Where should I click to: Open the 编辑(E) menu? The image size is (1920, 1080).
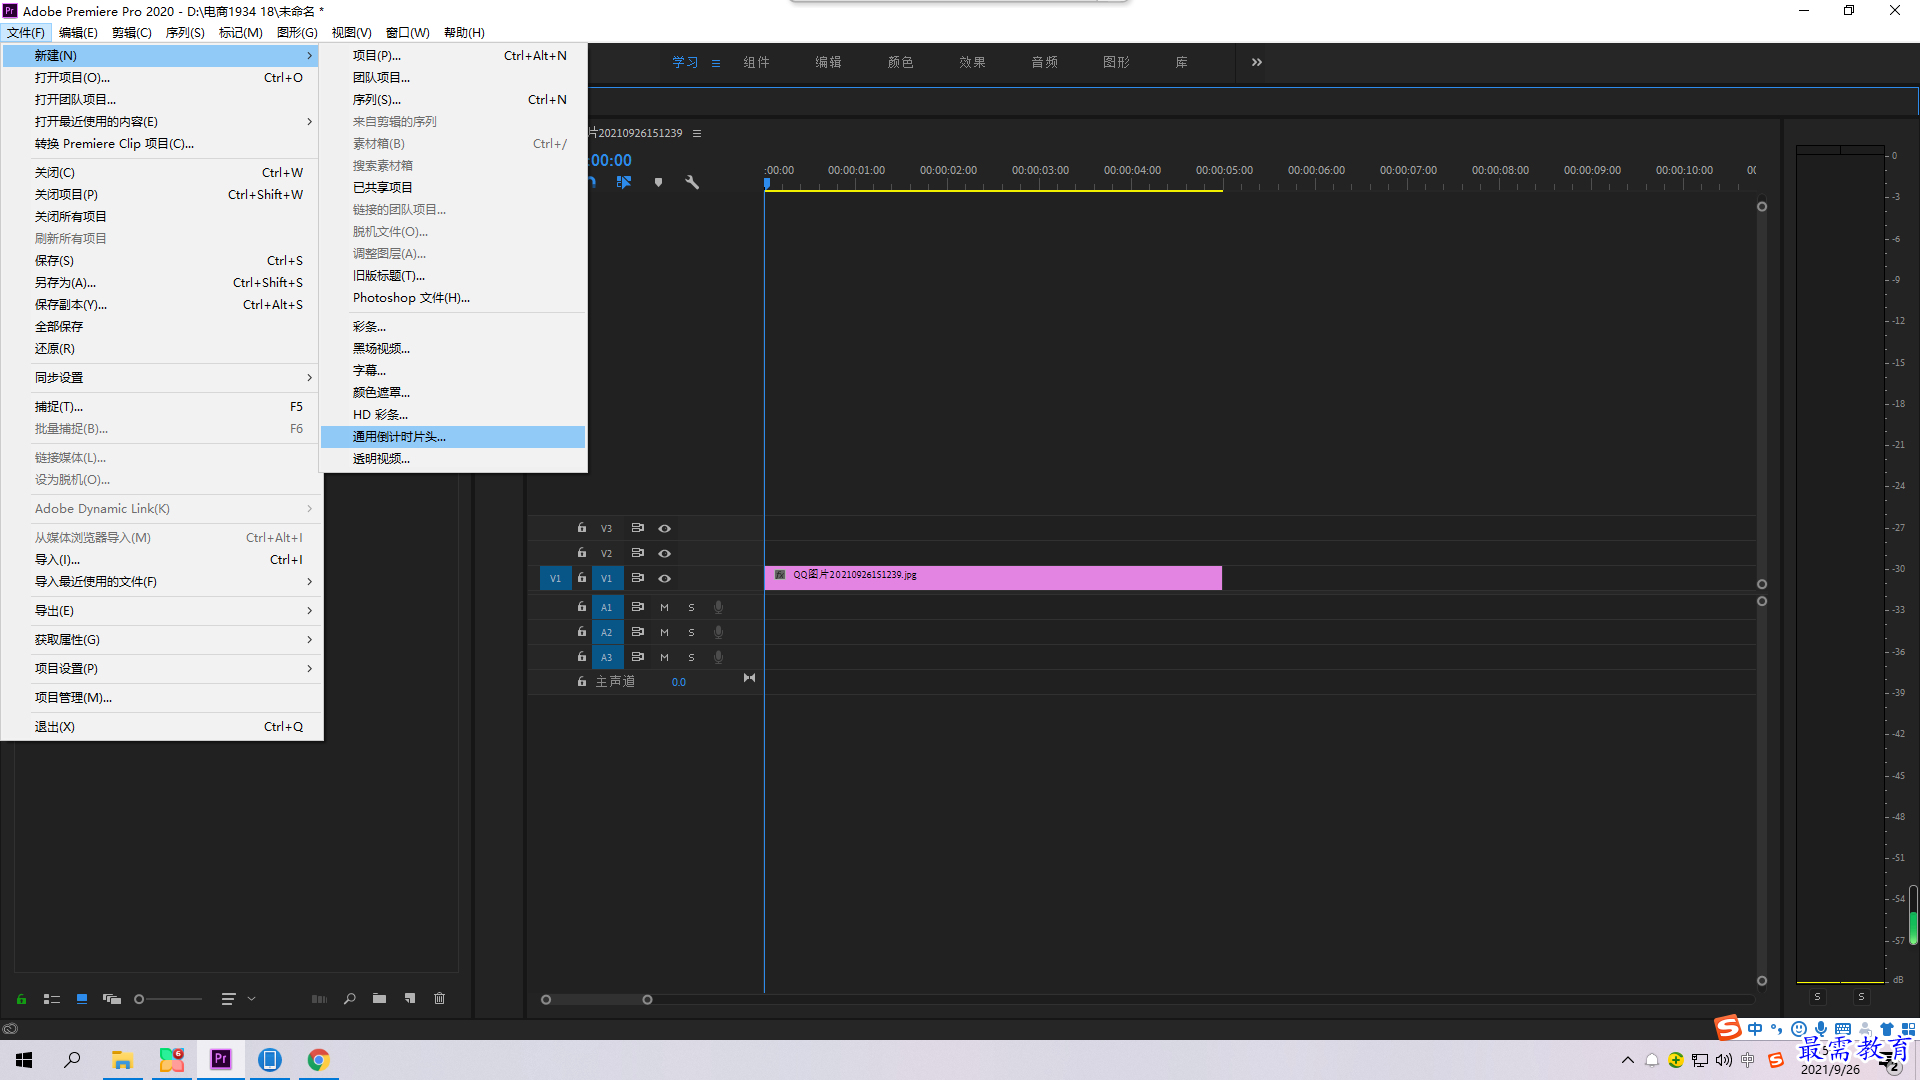point(78,33)
